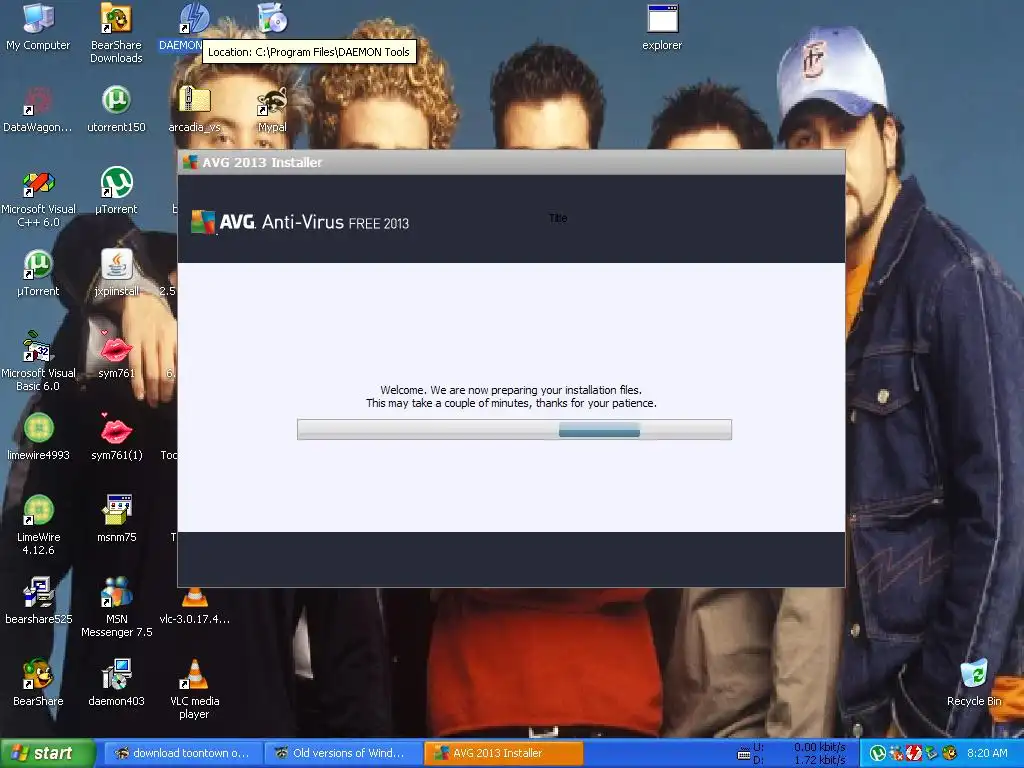Viewport: 1024px width, 768px height.
Task: Click the AVG 2013 Installer taskbar button
Action: tap(503, 753)
